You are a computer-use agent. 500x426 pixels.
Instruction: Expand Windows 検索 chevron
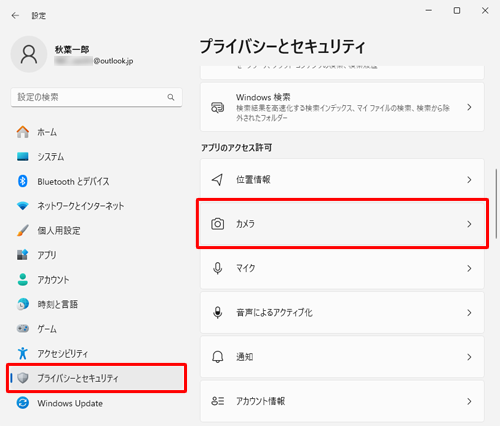(469, 107)
